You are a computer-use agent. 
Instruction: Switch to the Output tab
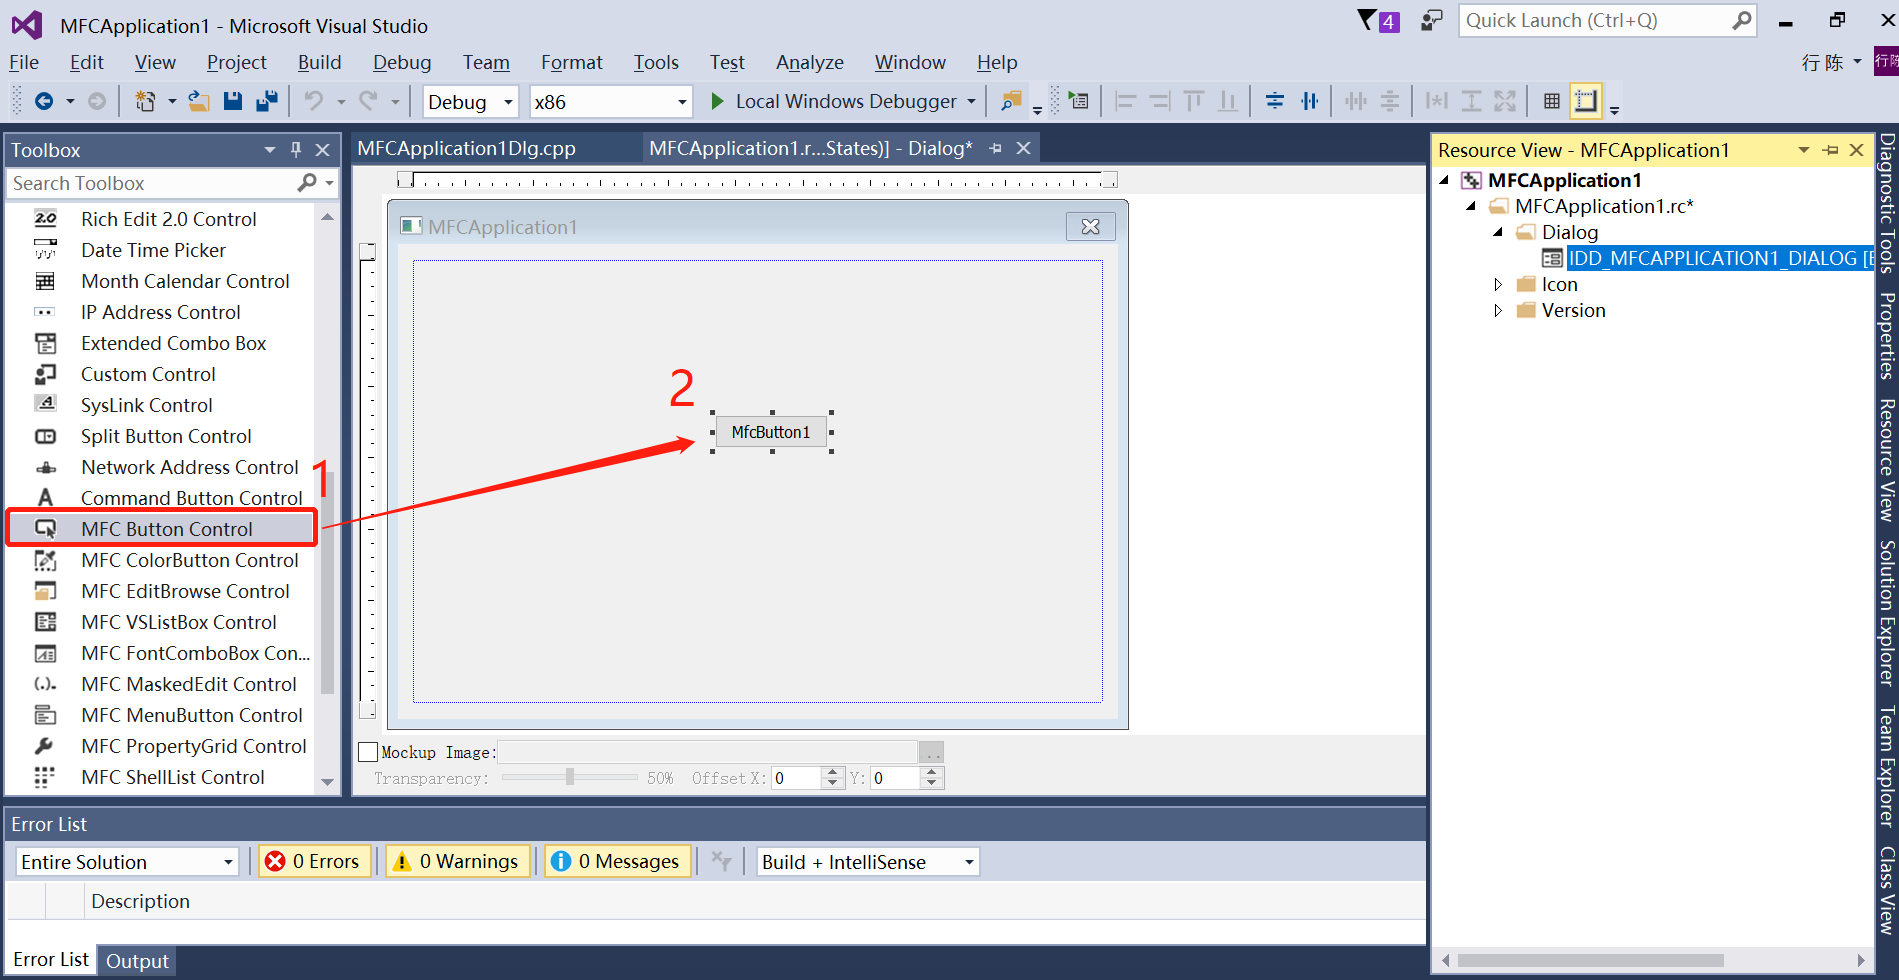point(137,961)
